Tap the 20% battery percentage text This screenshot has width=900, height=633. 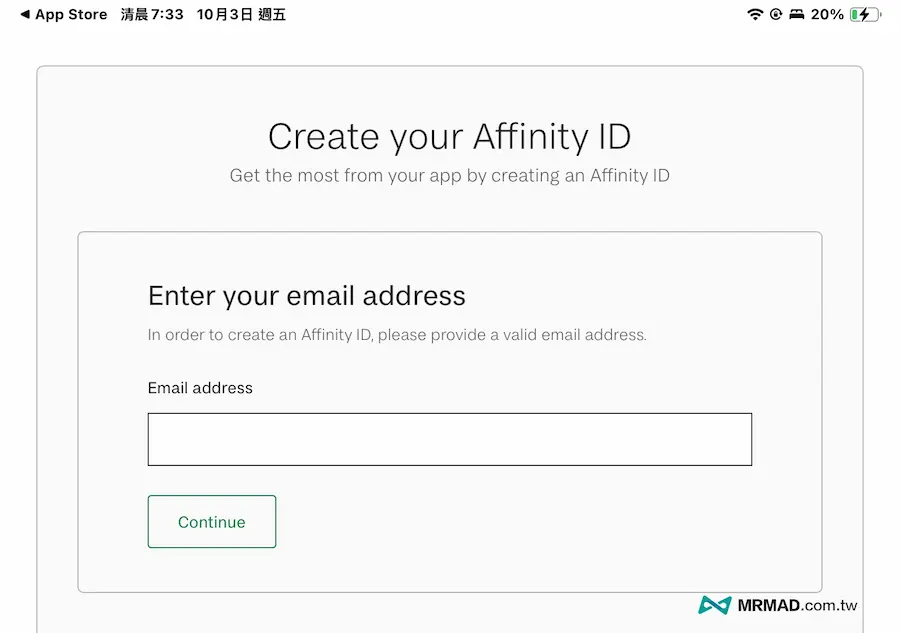827,14
